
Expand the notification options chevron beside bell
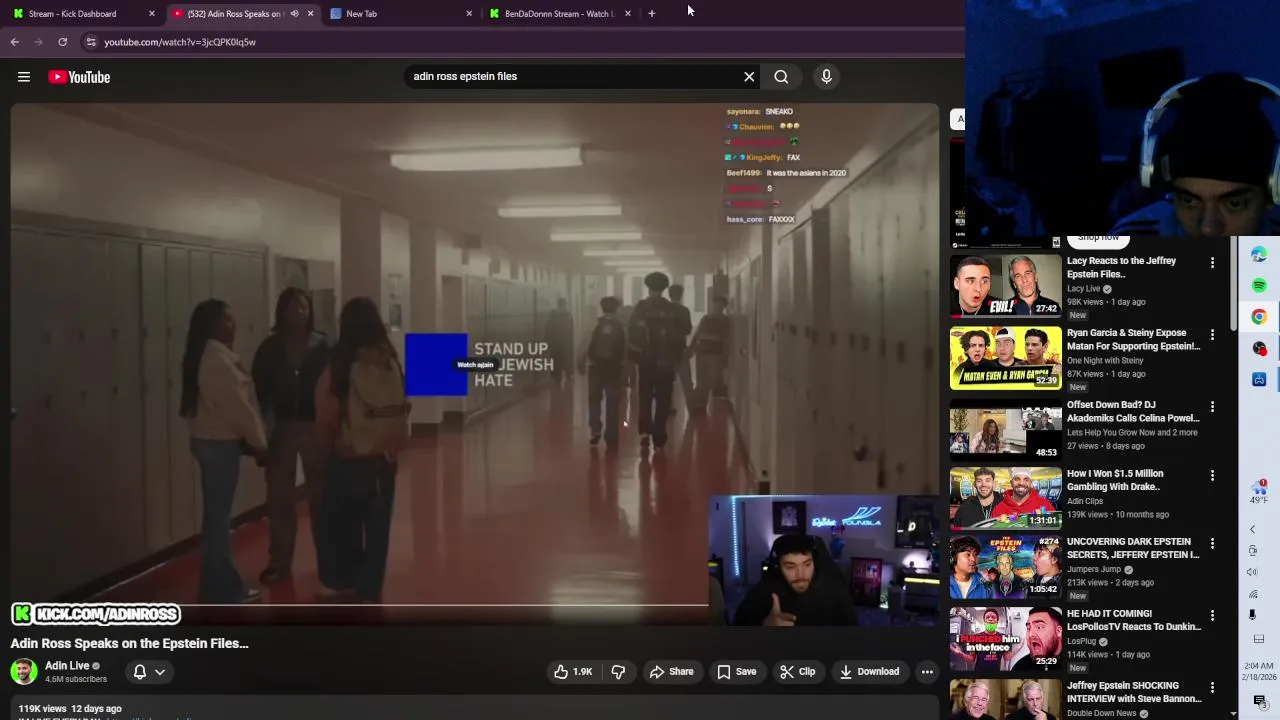click(x=159, y=672)
